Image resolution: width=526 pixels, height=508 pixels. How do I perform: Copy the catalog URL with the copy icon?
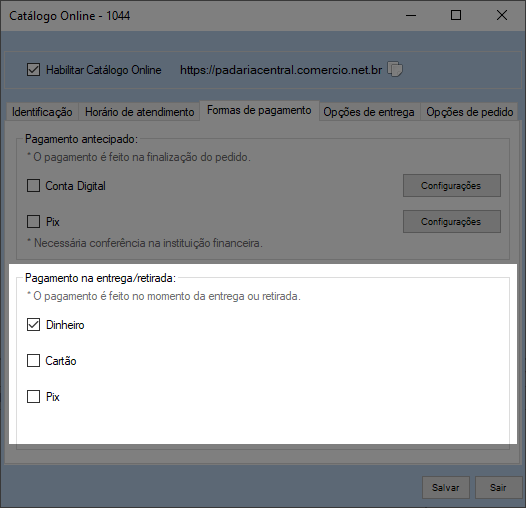point(395,69)
